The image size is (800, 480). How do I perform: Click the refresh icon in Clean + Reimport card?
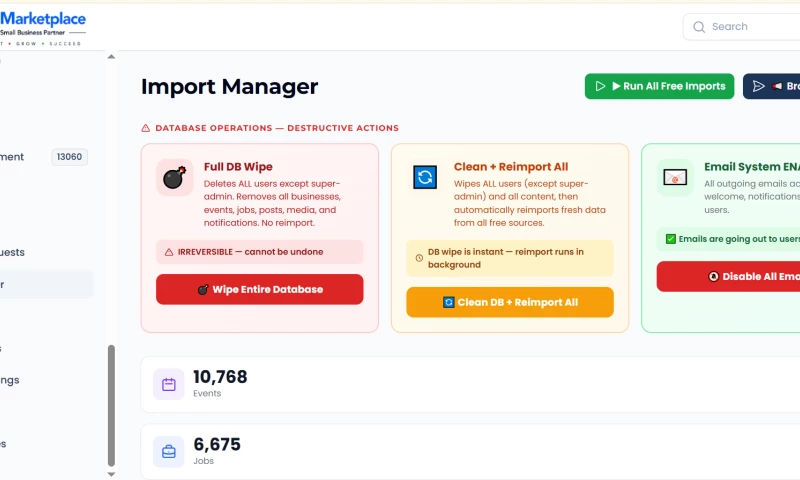424,177
